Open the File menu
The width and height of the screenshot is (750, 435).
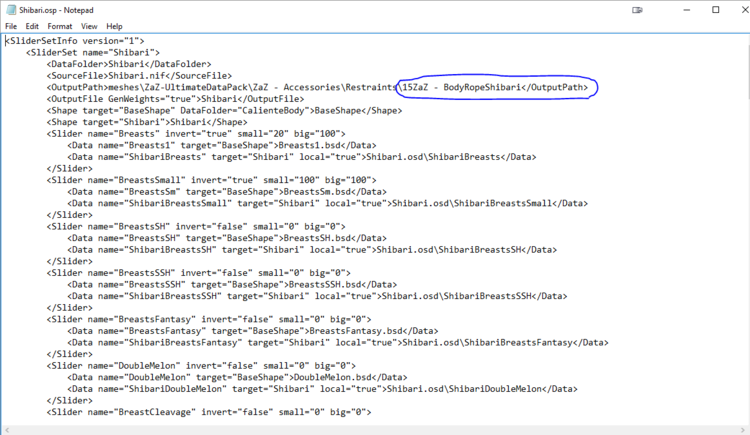[11, 26]
